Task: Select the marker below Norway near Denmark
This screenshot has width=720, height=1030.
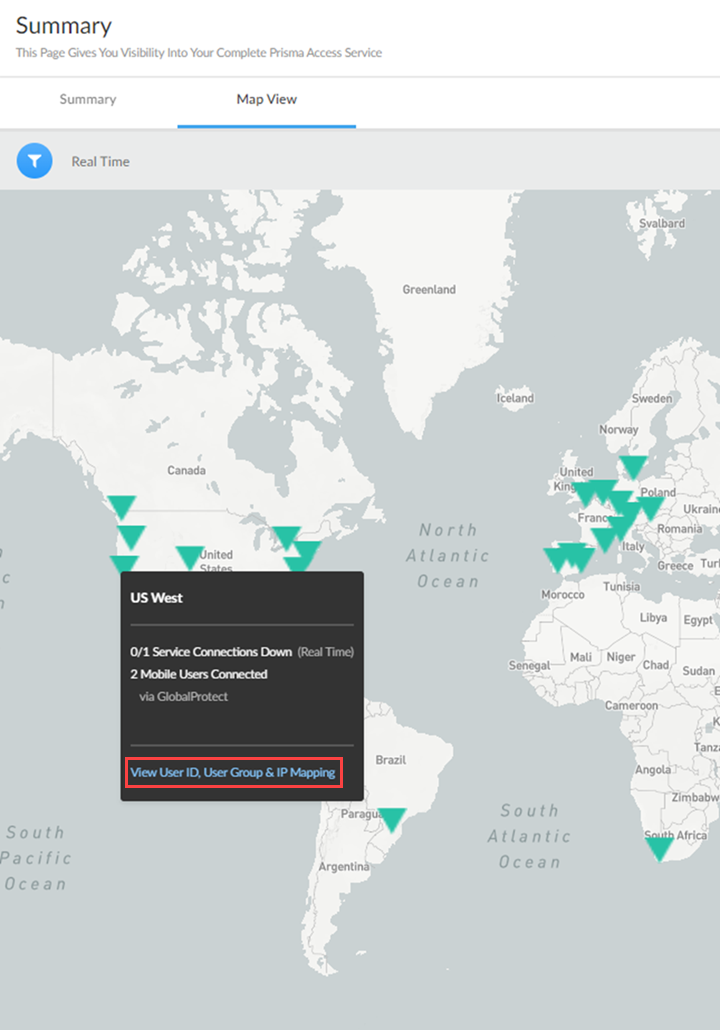Action: [x=633, y=466]
